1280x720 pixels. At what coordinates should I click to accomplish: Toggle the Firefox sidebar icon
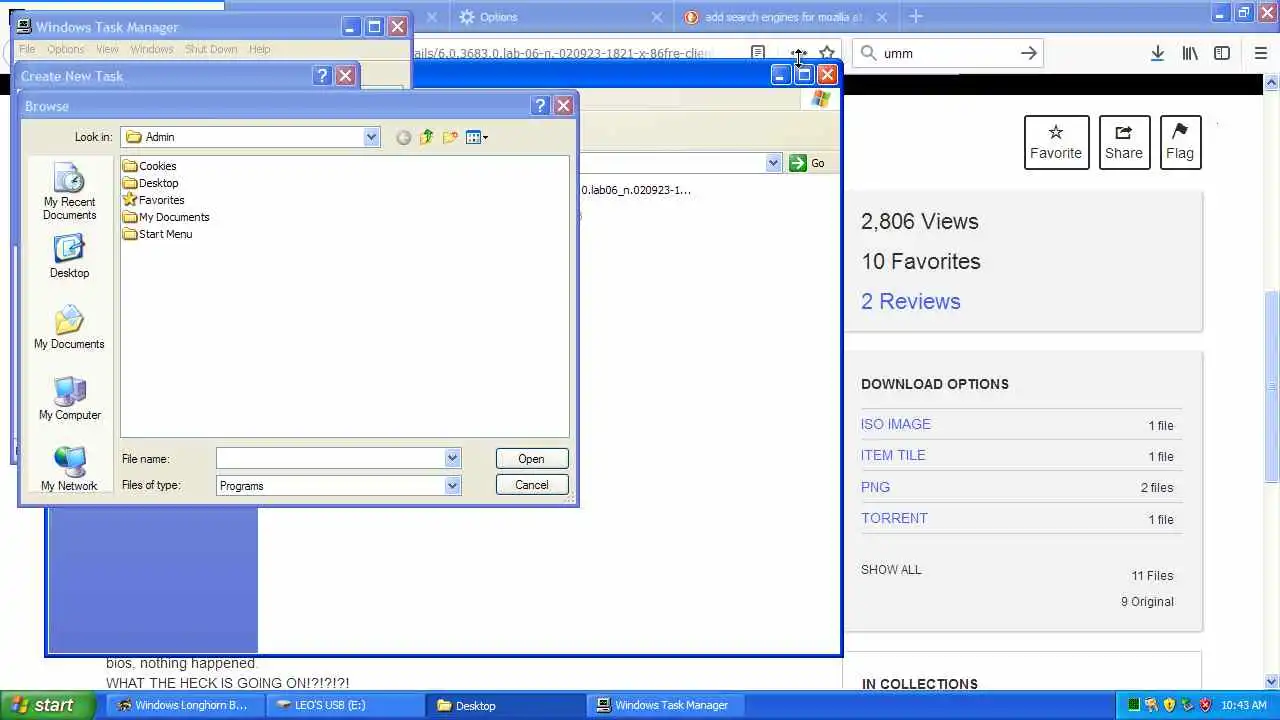(1222, 53)
